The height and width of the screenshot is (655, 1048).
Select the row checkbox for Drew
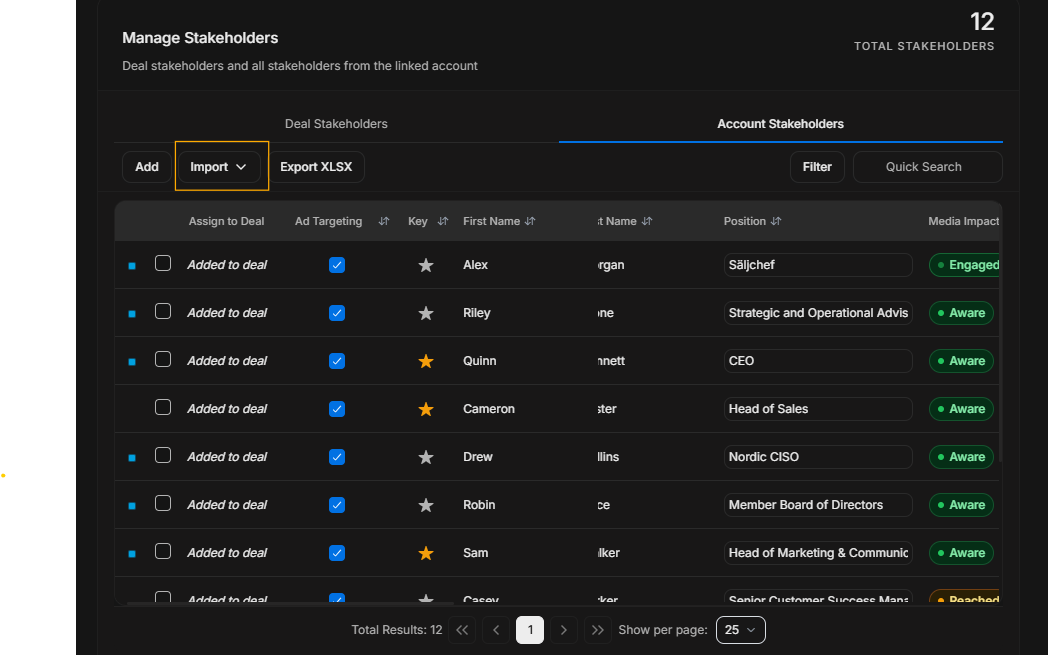click(163, 455)
